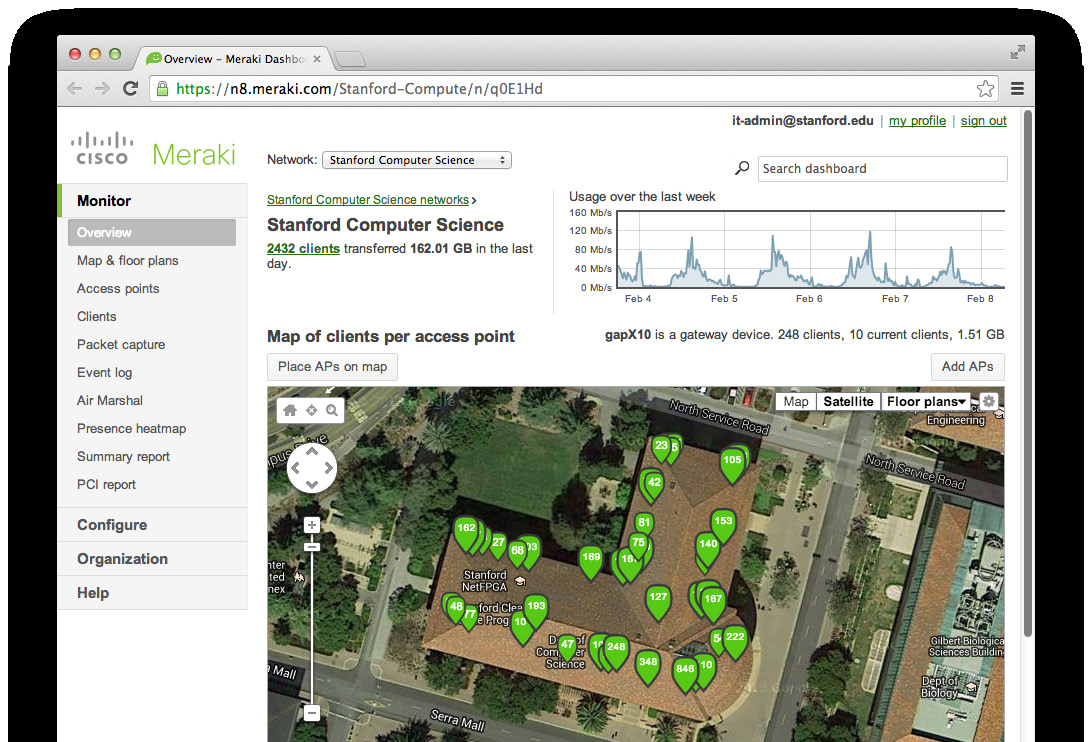Screen dimensions: 1089x742
Task: Open map settings gear icon
Action: click(x=989, y=402)
